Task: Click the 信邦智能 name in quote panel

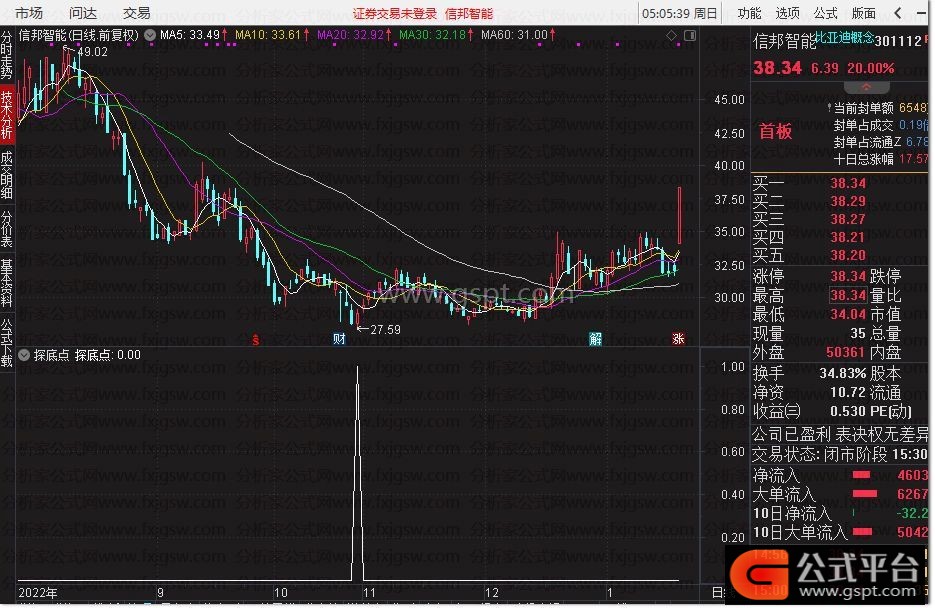Action: coord(784,41)
